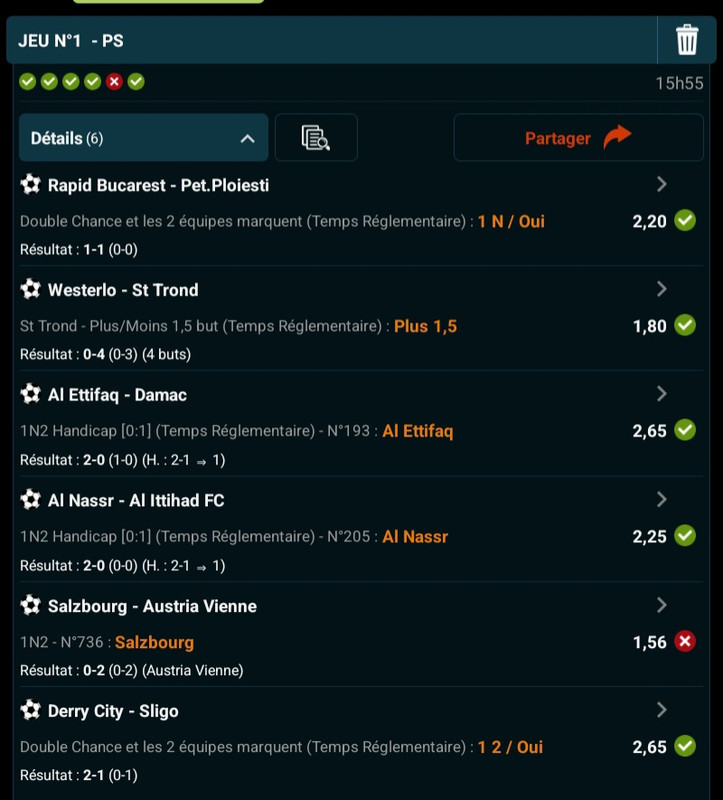The width and height of the screenshot is (723, 800).
Task: Click the 15h55 timestamp
Action: (x=679, y=83)
